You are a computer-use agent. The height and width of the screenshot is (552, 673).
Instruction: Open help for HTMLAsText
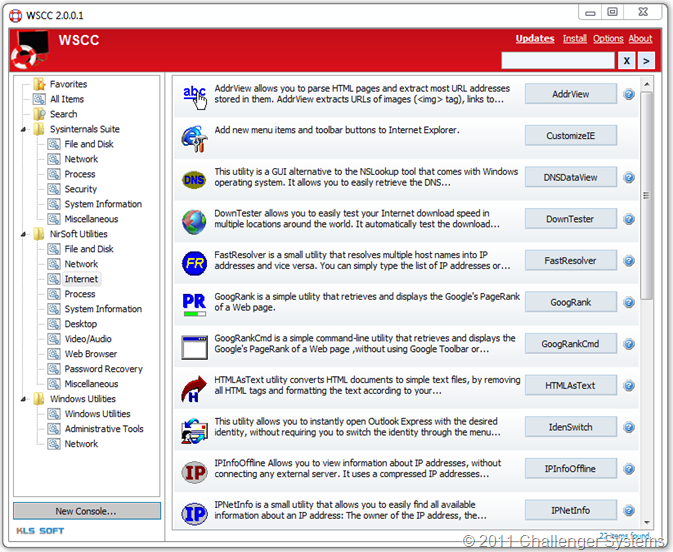(629, 385)
